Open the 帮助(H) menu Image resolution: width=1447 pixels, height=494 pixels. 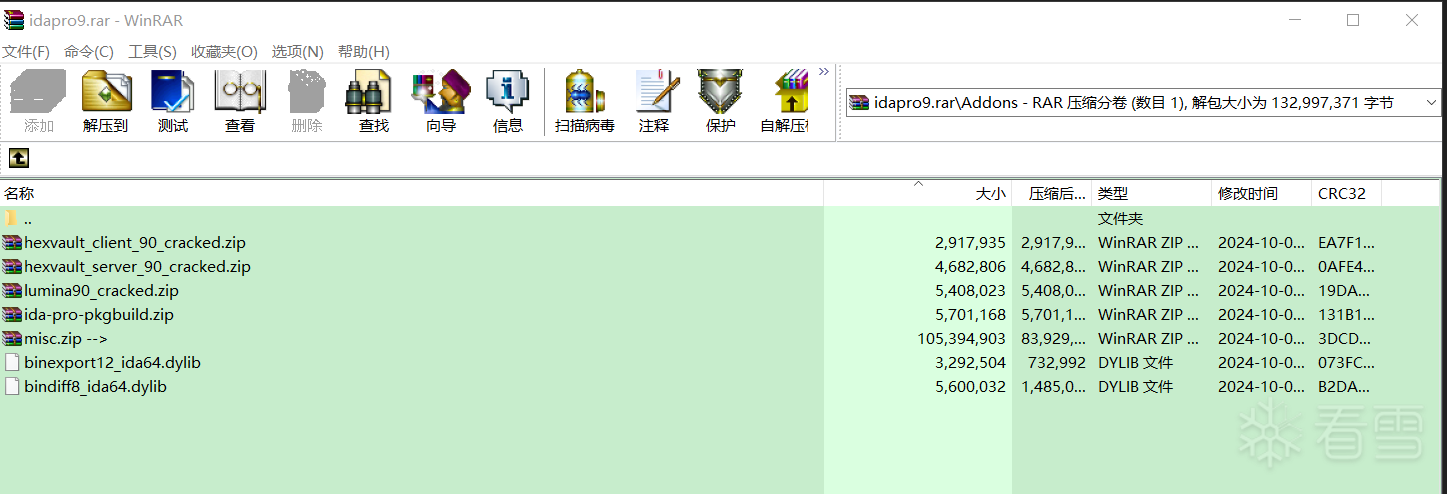coord(364,51)
